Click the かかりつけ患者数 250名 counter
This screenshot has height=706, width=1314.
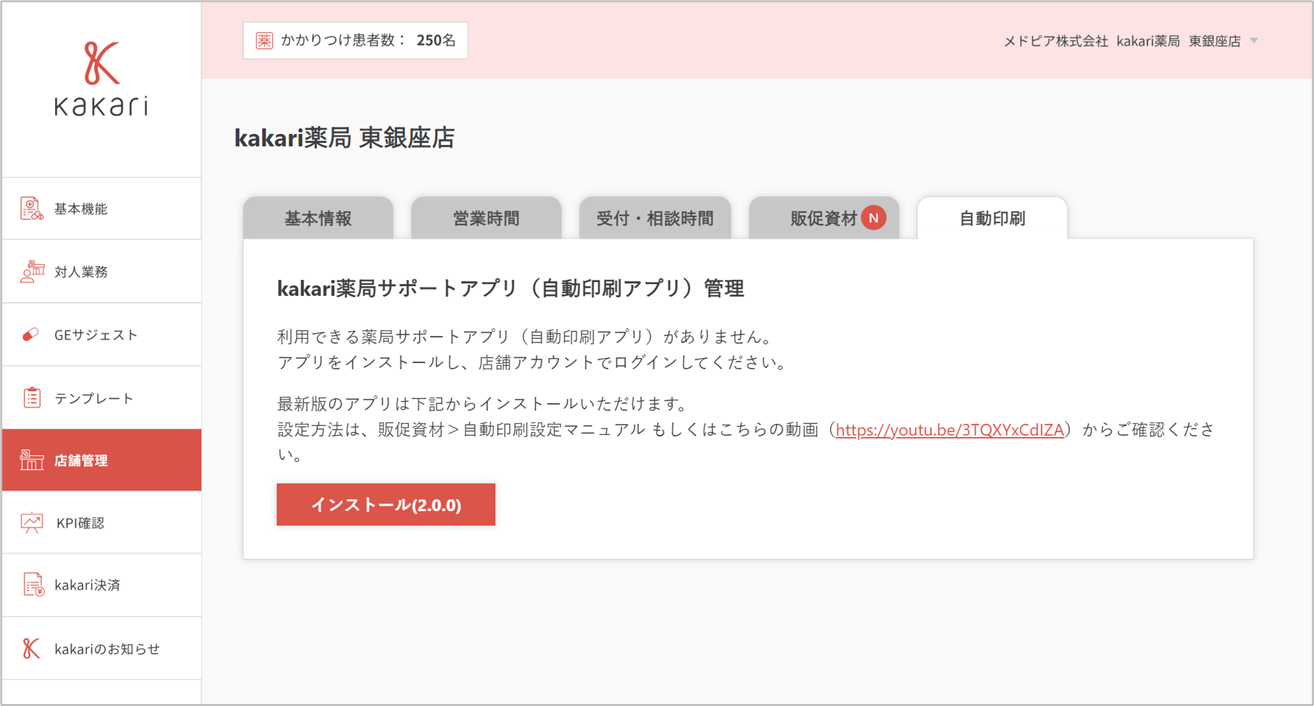355,40
